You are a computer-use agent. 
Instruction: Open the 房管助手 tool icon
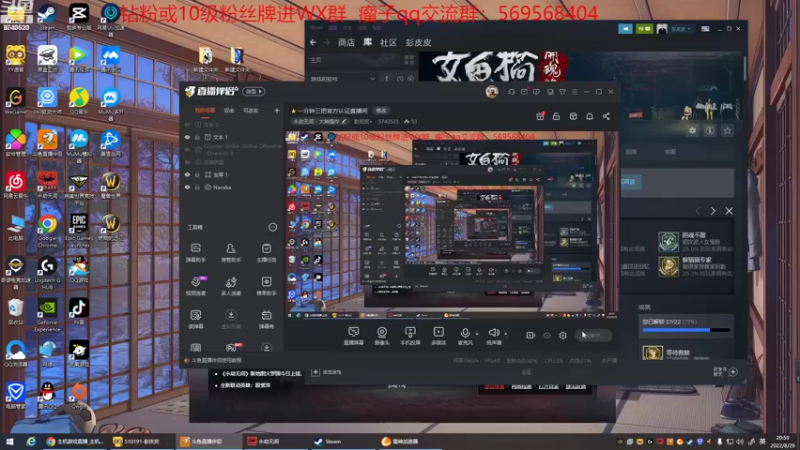[x=231, y=253]
